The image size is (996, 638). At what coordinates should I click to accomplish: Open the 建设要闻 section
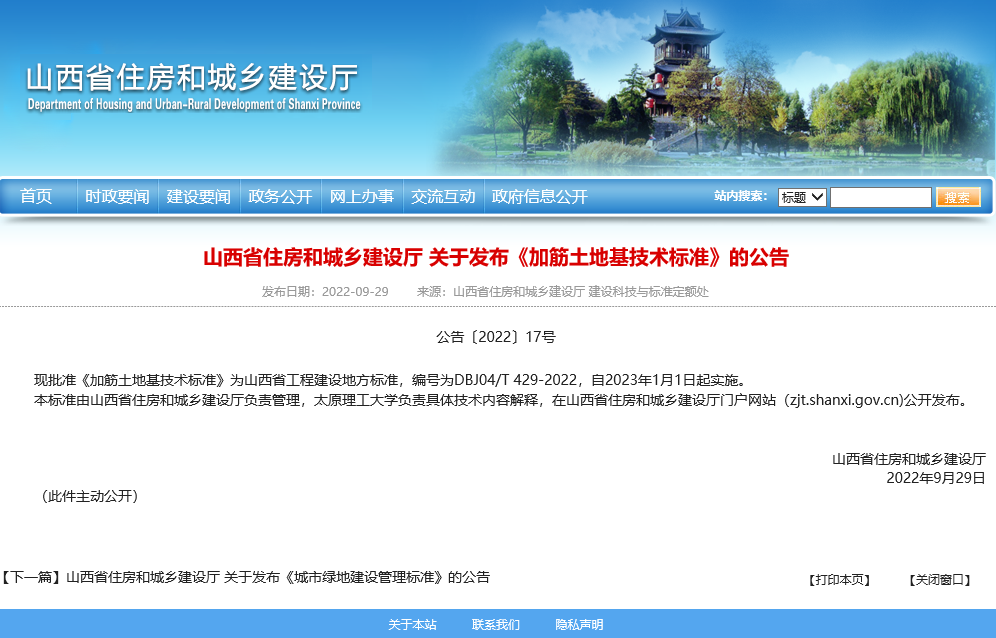[x=198, y=197]
